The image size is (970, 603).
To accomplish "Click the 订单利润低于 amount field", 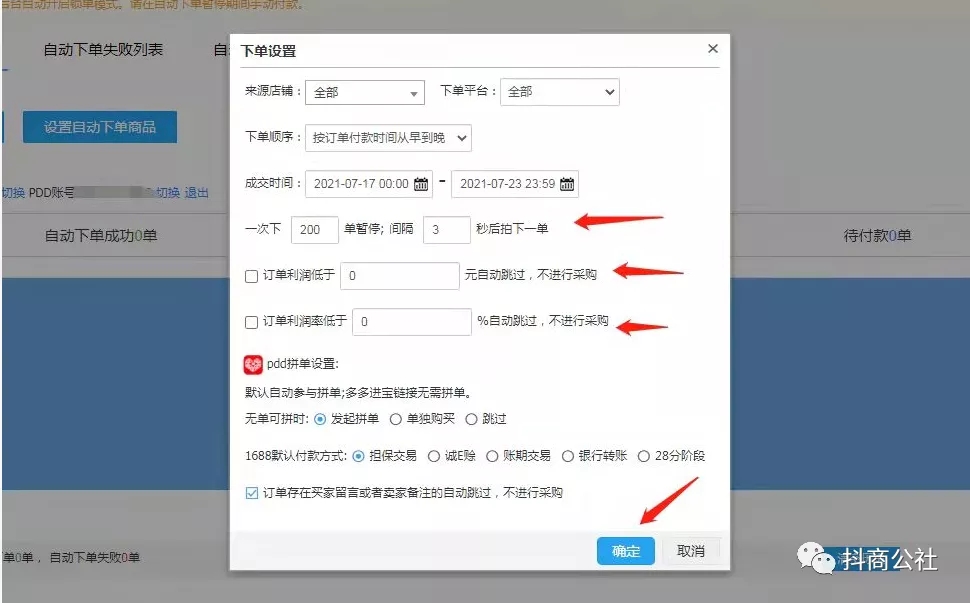I will pos(400,276).
